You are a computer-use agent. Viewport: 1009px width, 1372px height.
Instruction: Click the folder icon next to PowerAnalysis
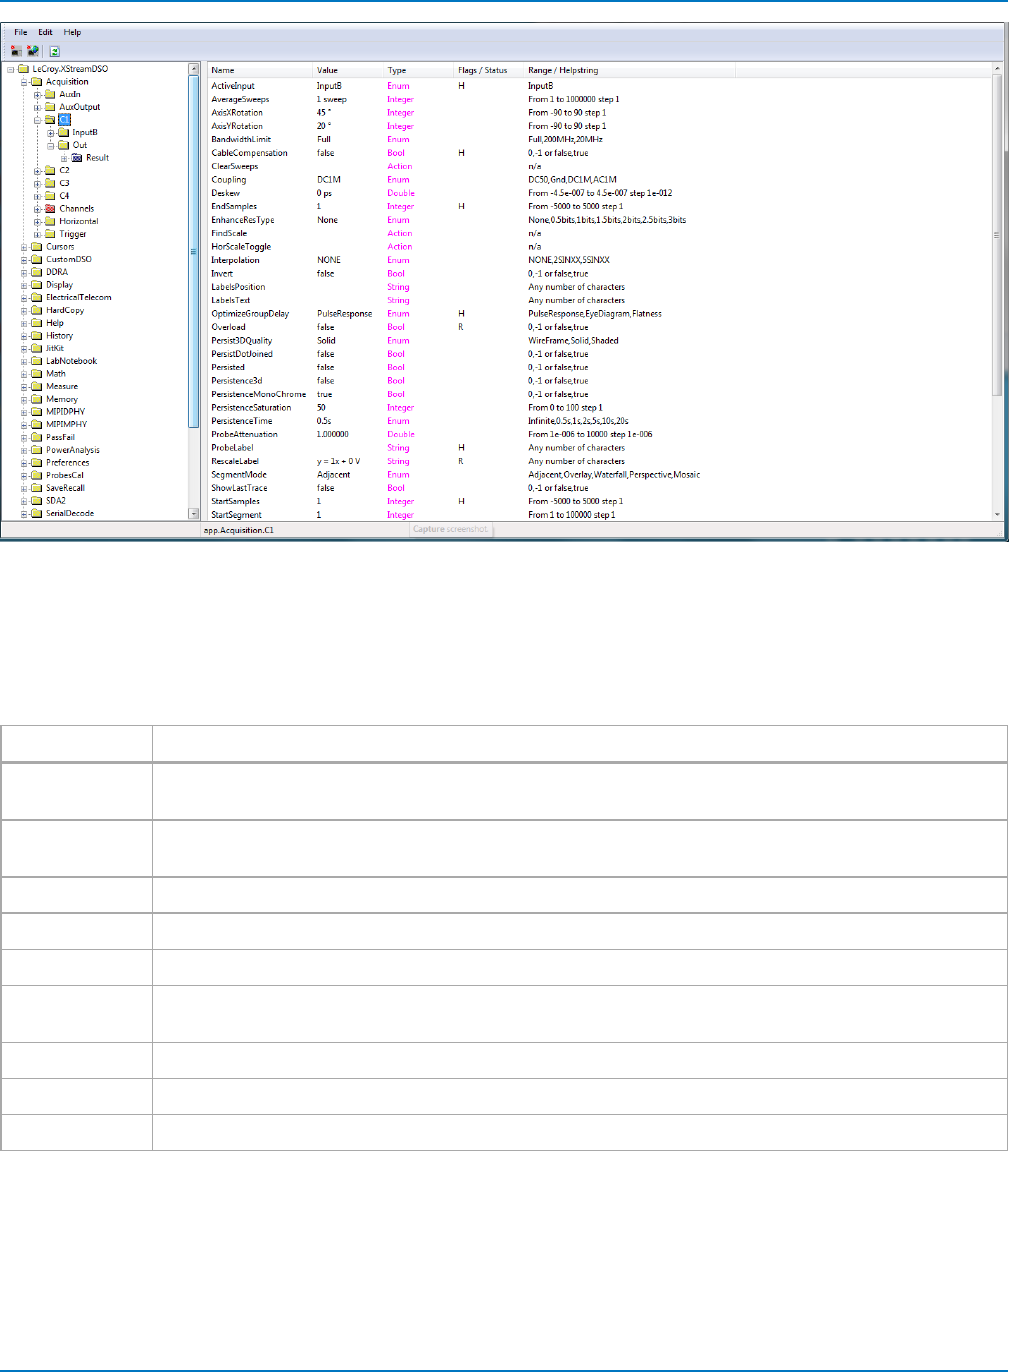(x=37, y=450)
